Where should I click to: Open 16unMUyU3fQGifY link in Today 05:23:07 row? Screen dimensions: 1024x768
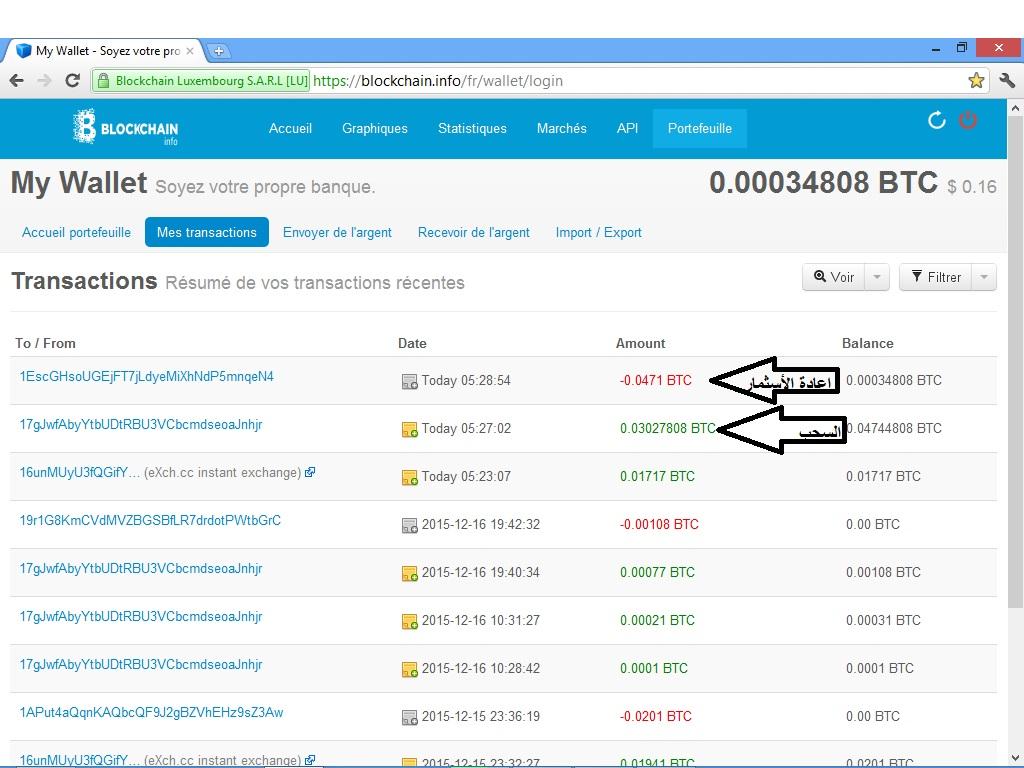pos(79,472)
